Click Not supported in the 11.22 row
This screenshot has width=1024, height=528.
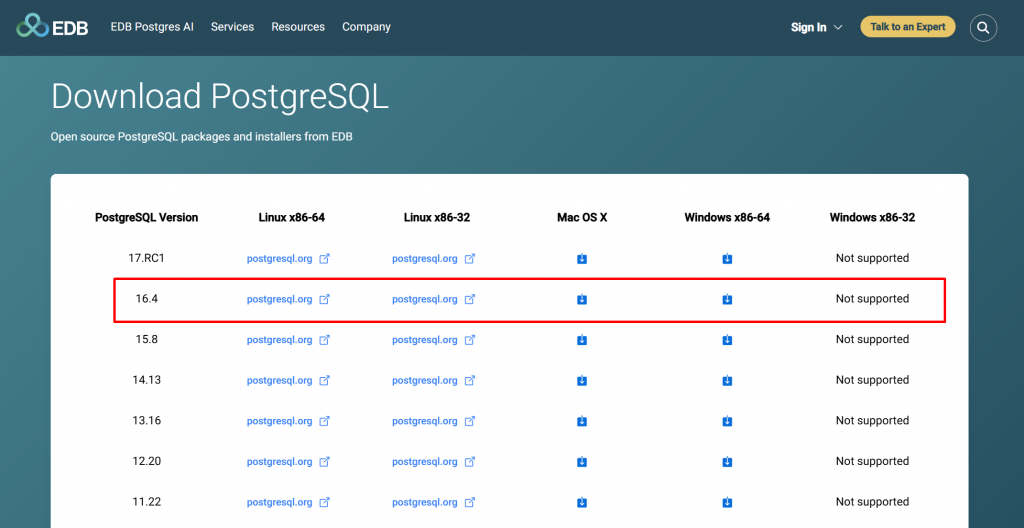click(872, 502)
